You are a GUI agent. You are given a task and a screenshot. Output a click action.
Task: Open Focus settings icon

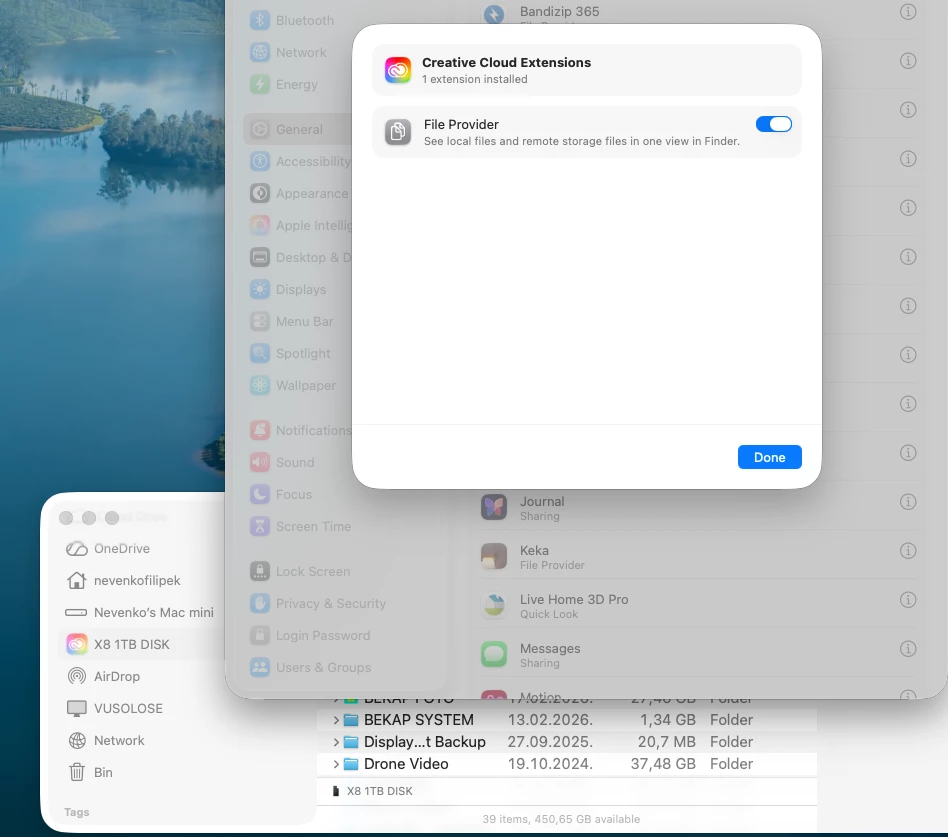pyautogui.click(x=260, y=495)
